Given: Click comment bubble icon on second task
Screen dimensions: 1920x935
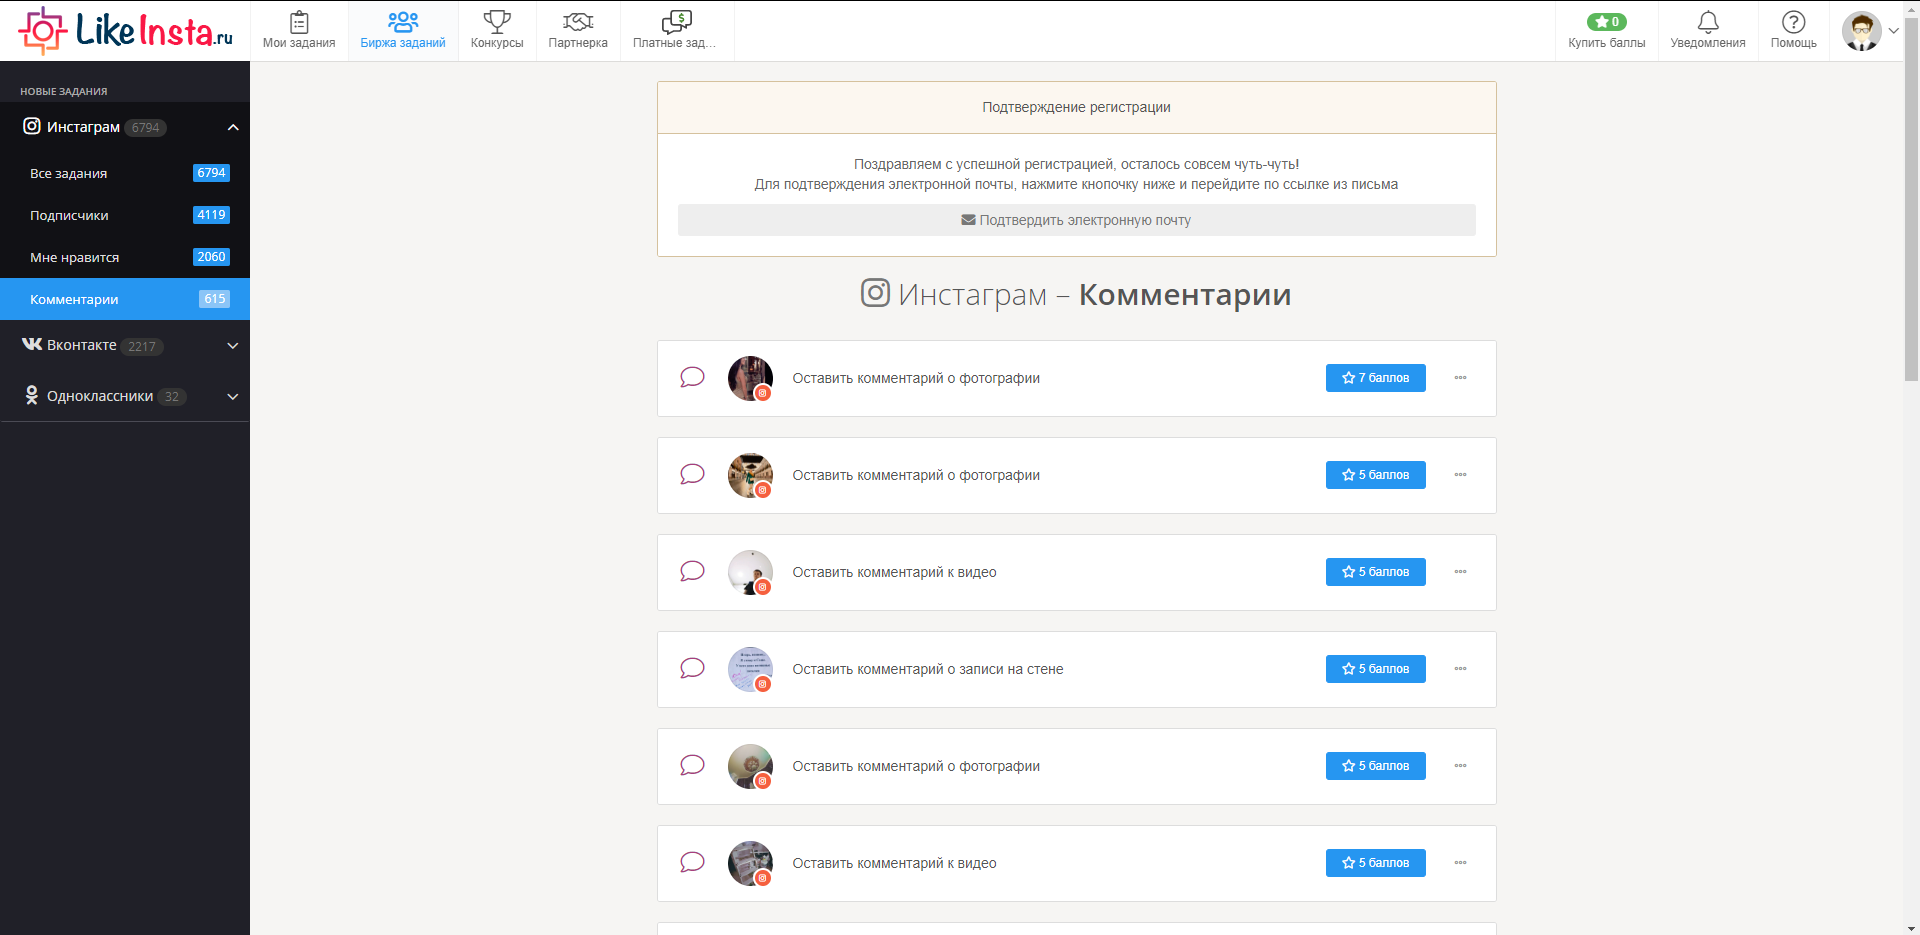Looking at the screenshot, I should point(692,474).
